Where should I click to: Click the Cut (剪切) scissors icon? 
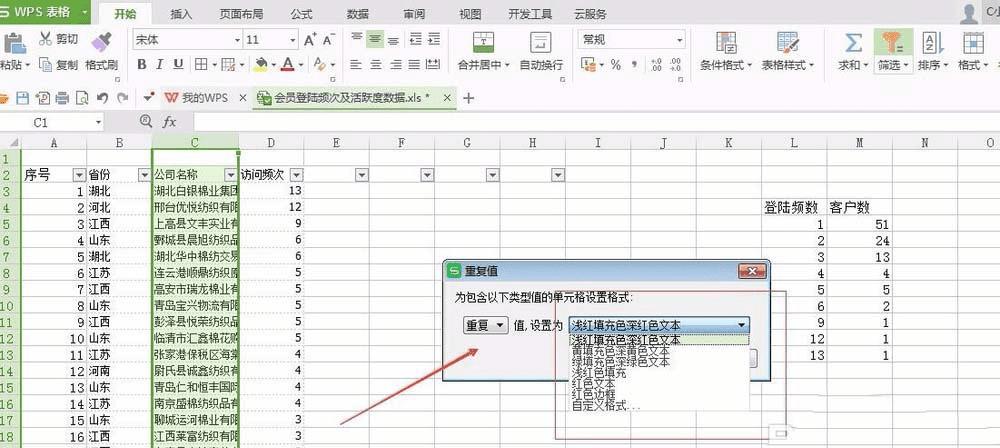45,38
